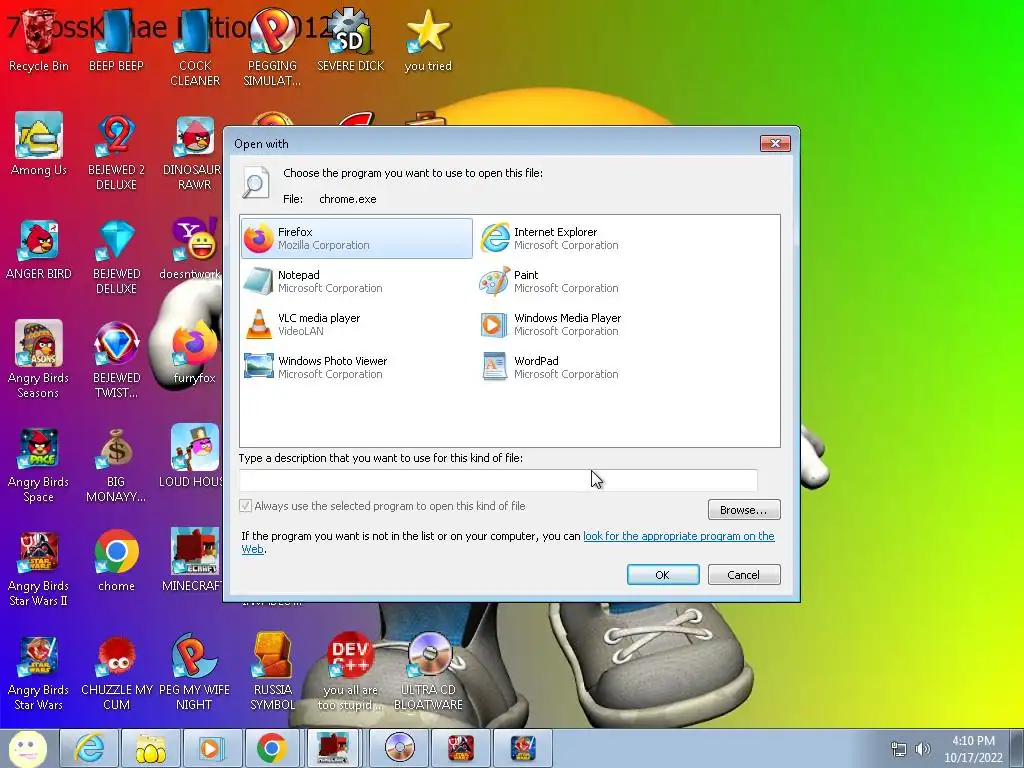Select the 'you all are too stupid' Dev-C++ icon
This screenshot has width=1024, height=768.
pyautogui.click(x=350, y=671)
